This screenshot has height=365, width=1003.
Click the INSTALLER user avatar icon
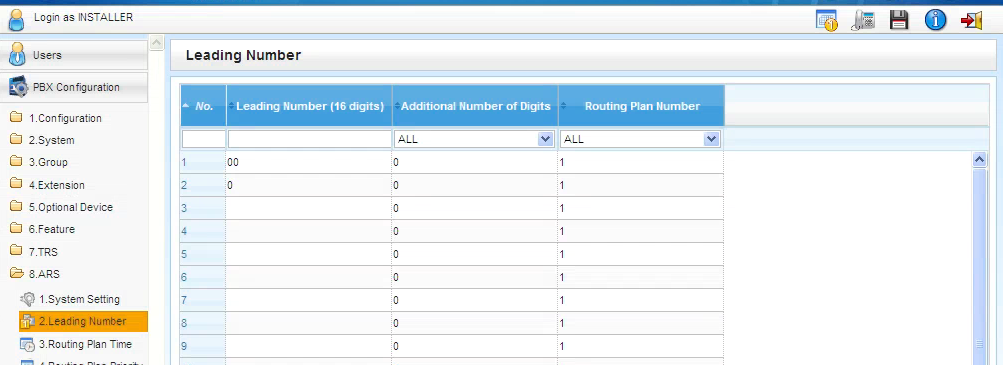16,19
